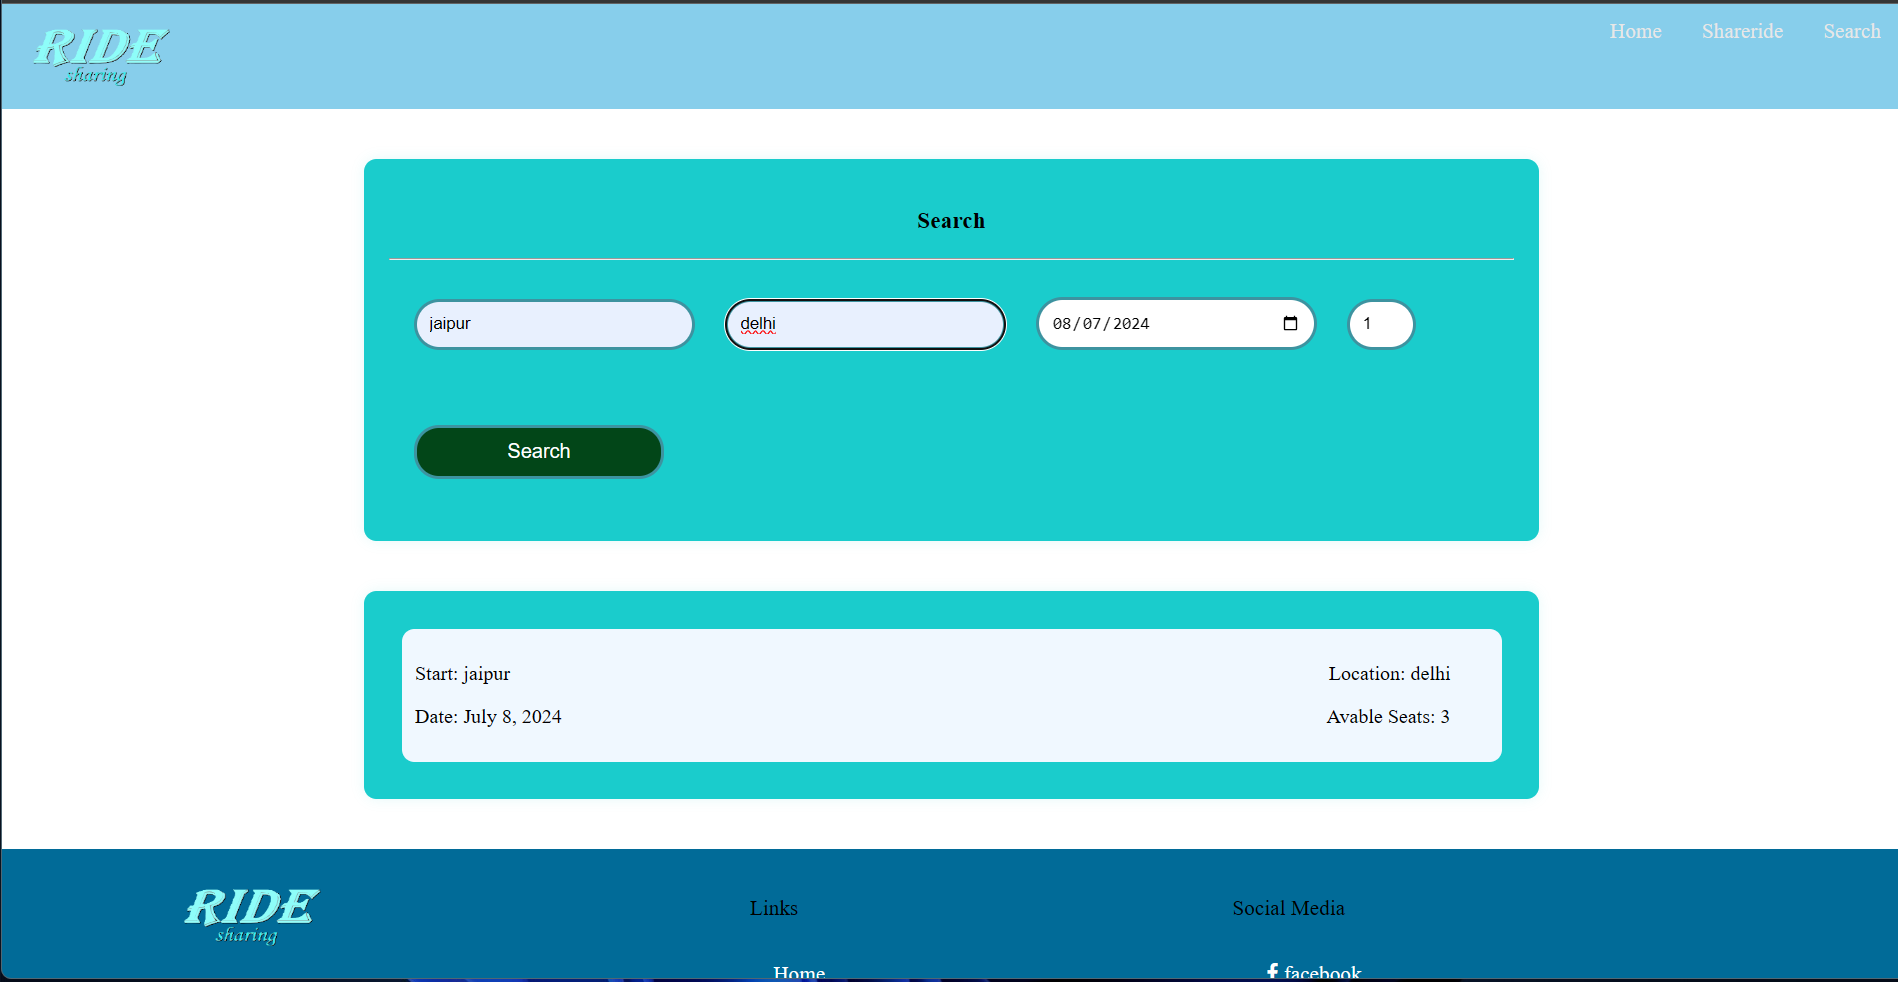Click the RIDE sharing logo in header

tap(101, 56)
